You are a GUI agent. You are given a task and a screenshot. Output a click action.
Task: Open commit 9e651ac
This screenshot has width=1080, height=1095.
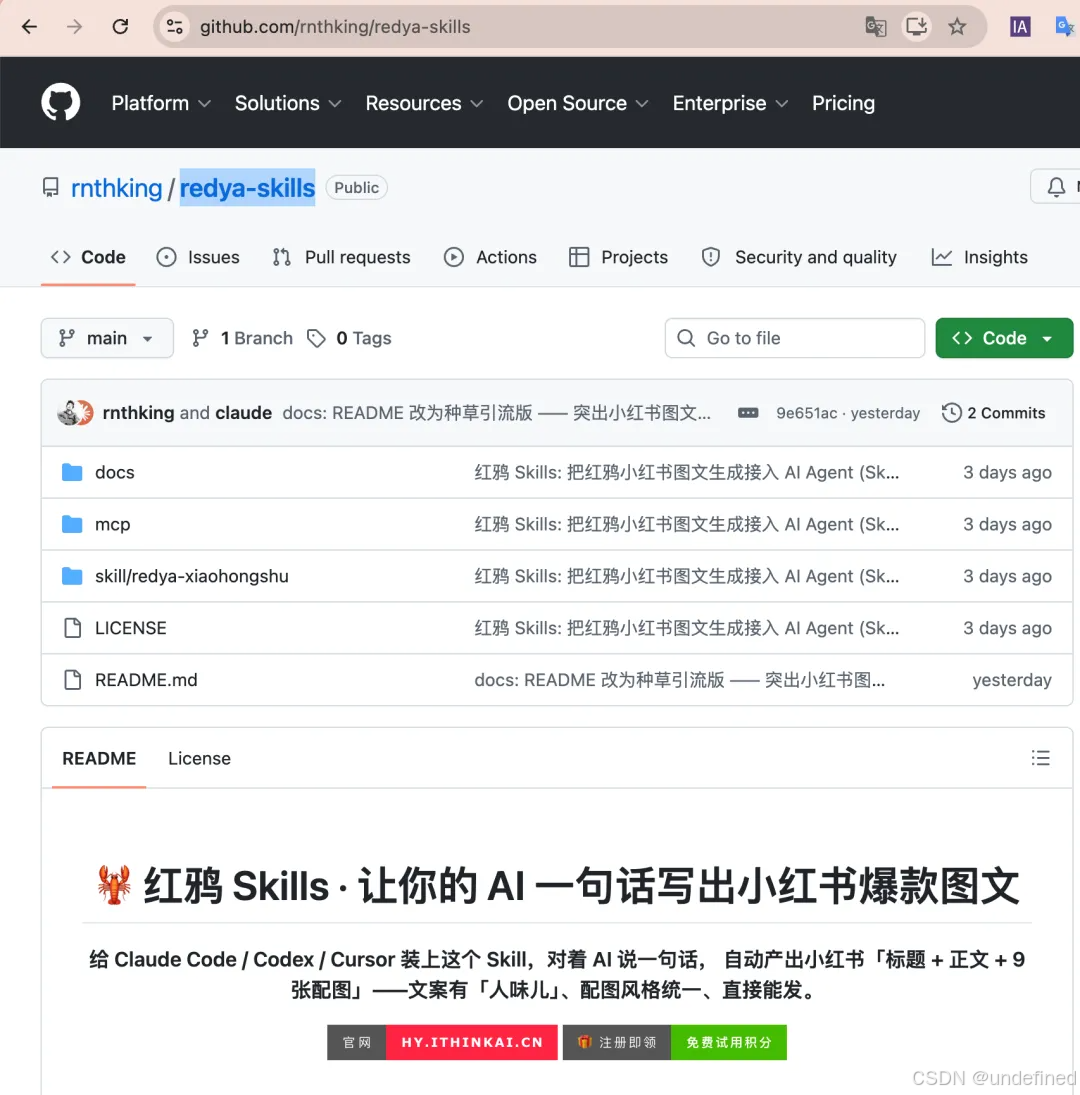pyautogui.click(x=806, y=413)
